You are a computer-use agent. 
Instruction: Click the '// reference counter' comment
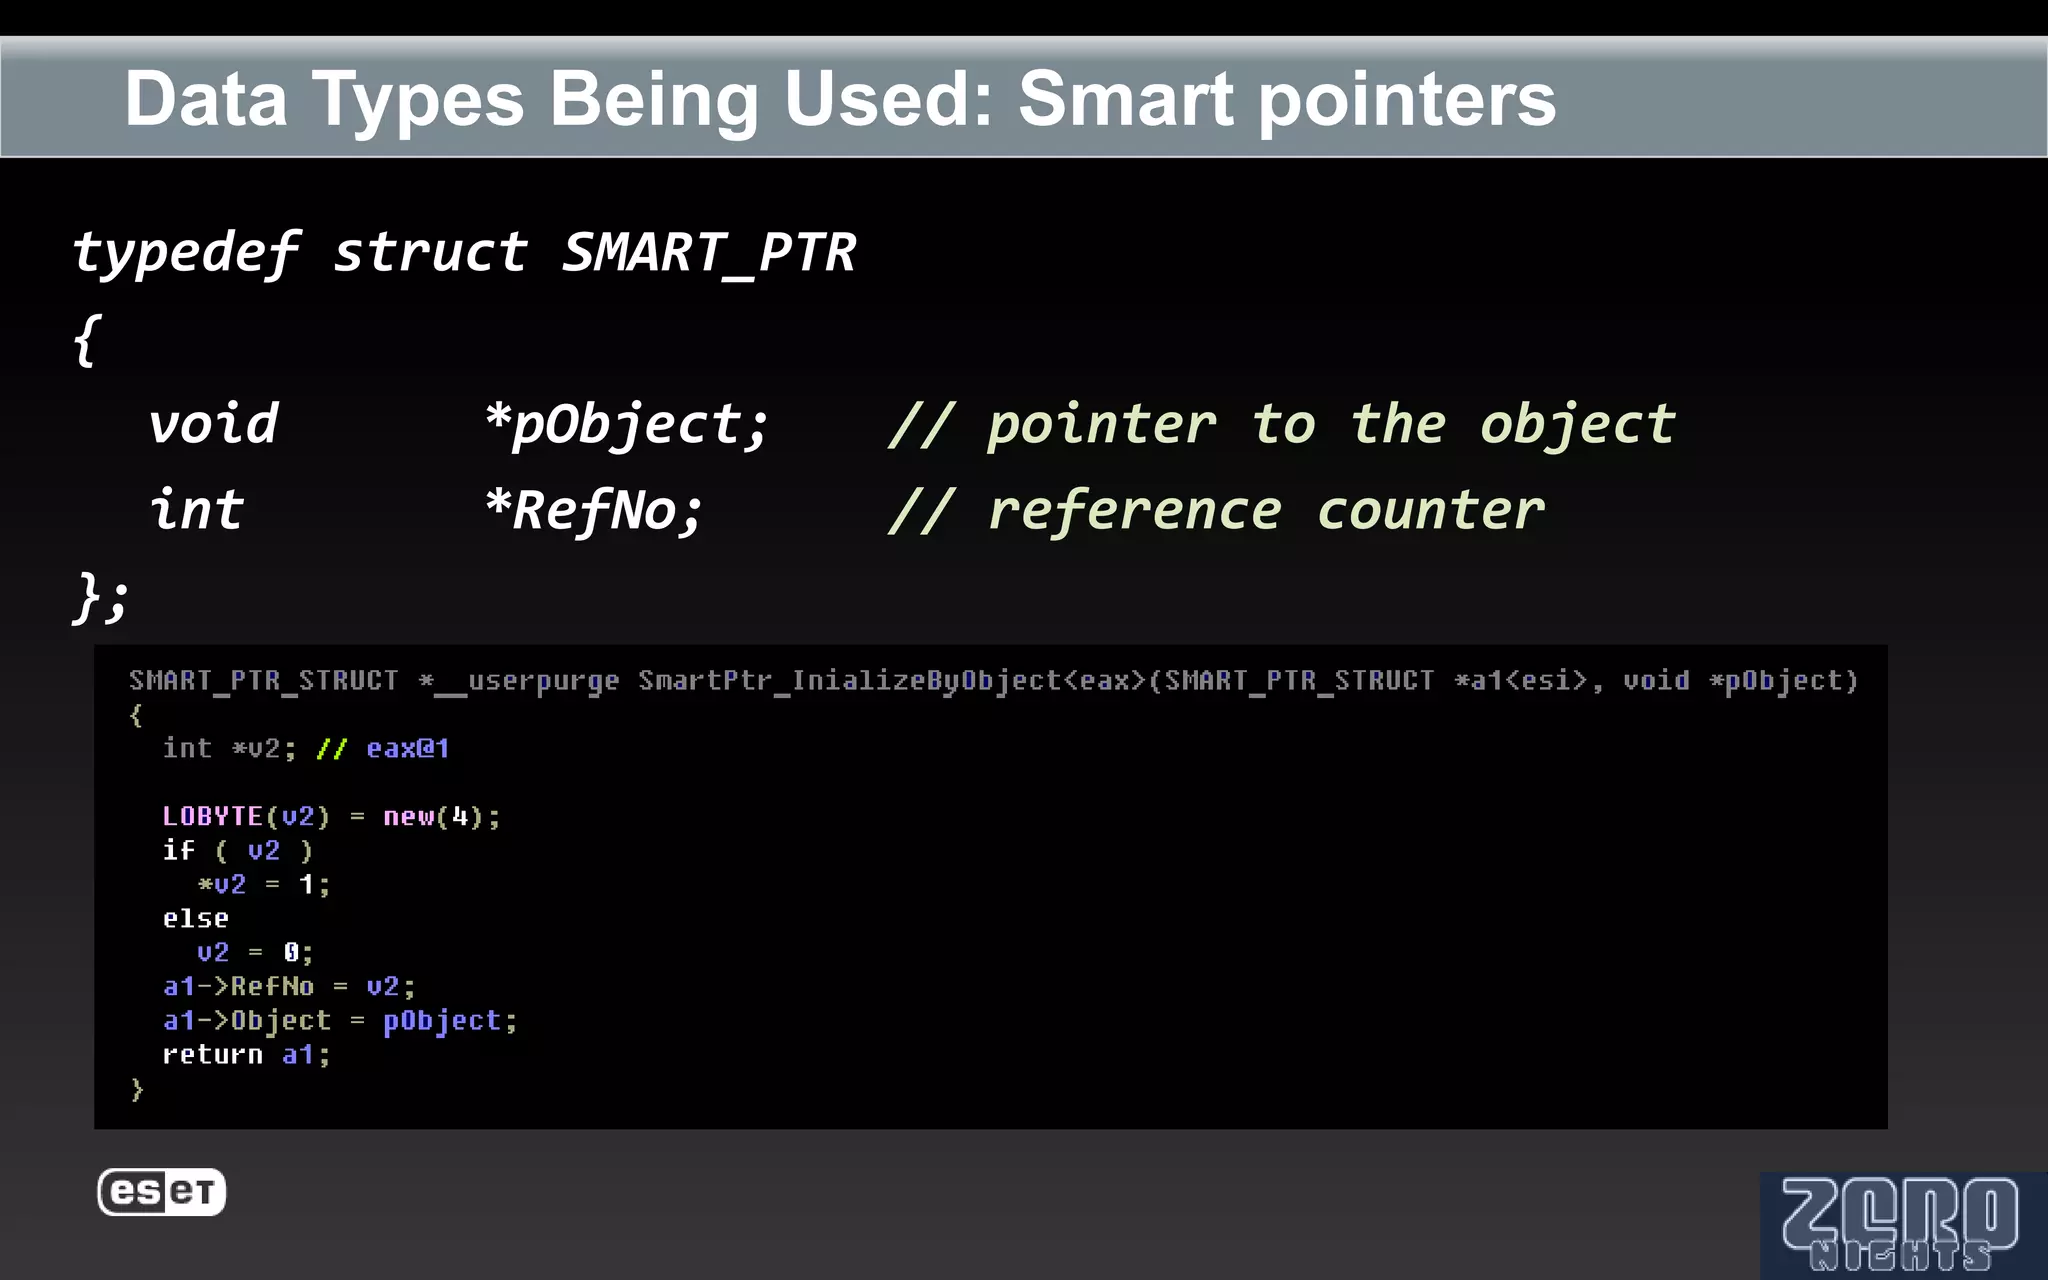[x=1217, y=510]
